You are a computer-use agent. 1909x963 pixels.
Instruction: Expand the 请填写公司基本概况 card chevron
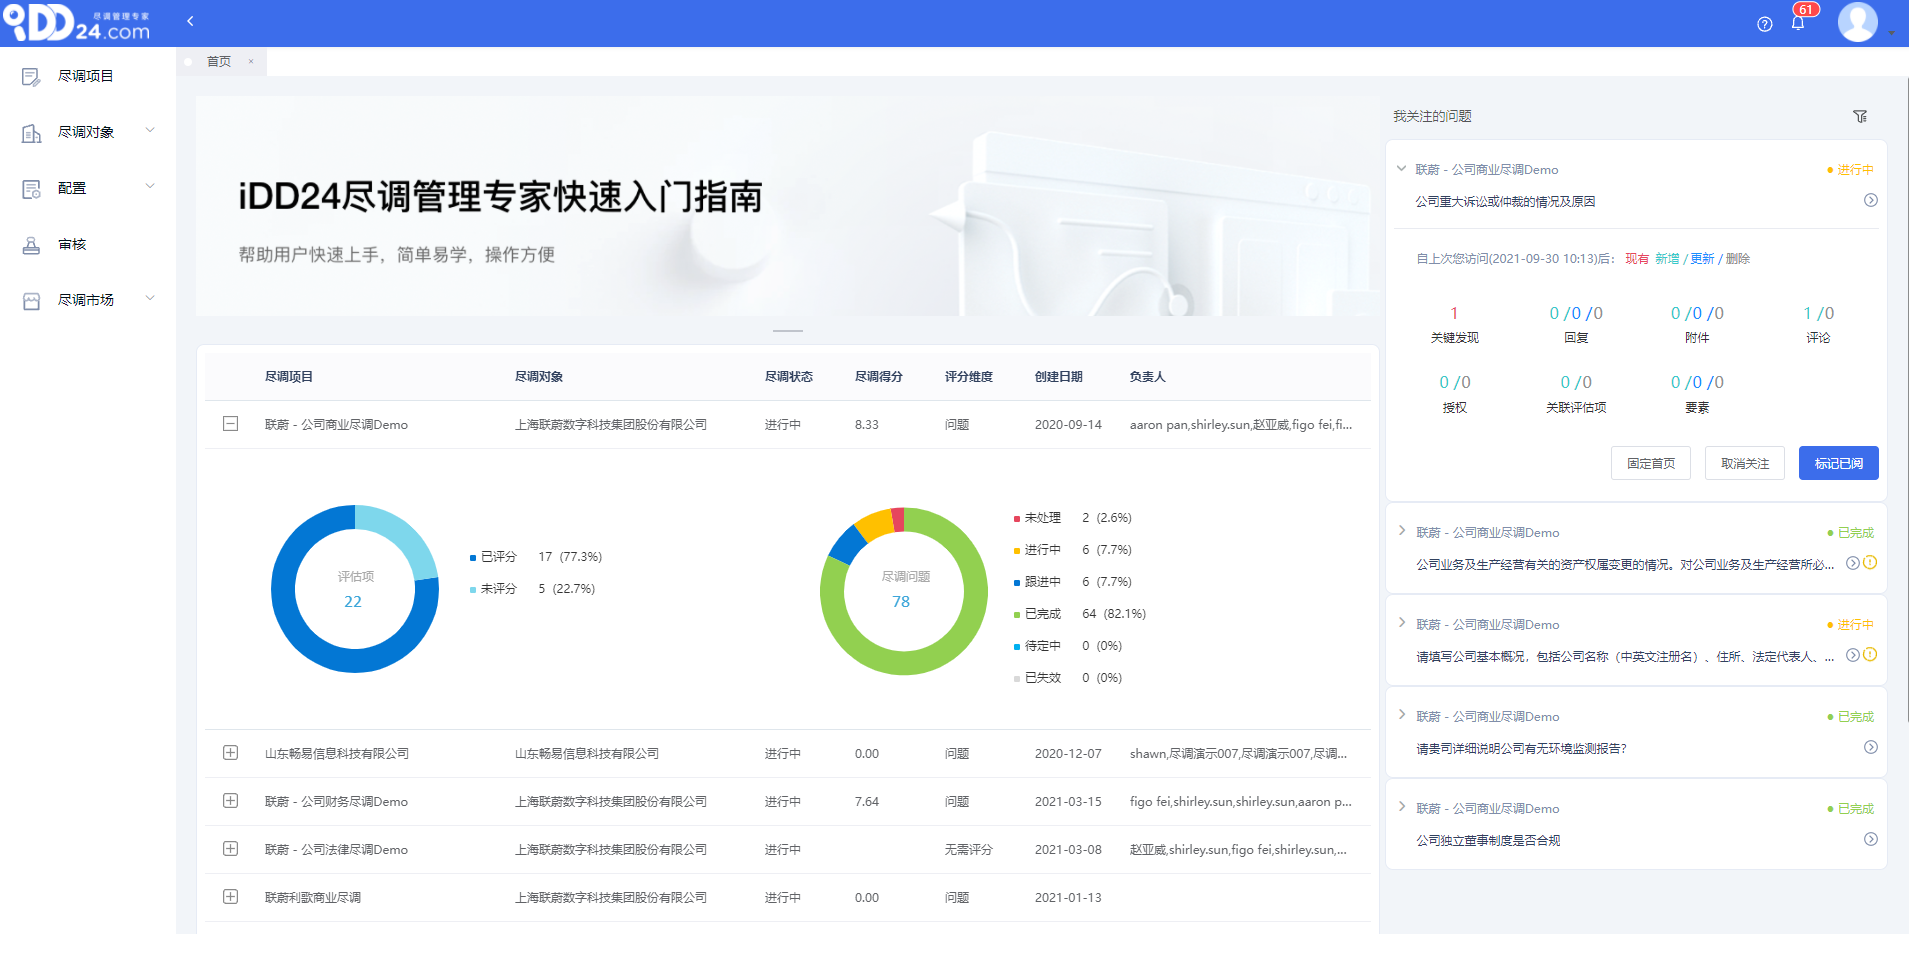click(x=1402, y=623)
